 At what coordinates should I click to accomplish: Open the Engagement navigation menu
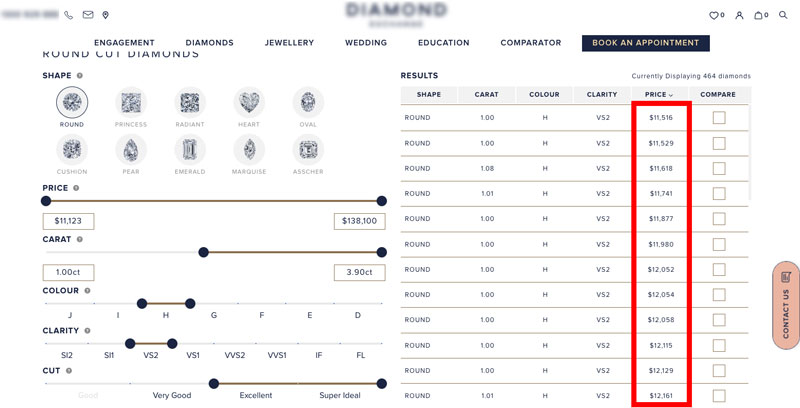point(124,43)
